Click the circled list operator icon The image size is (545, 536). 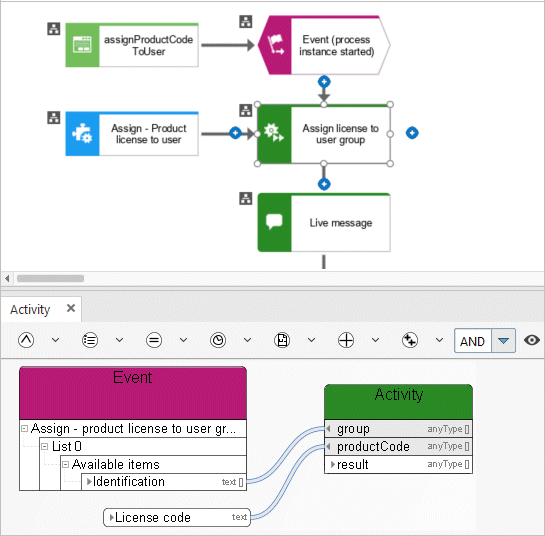[x=90, y=340]
